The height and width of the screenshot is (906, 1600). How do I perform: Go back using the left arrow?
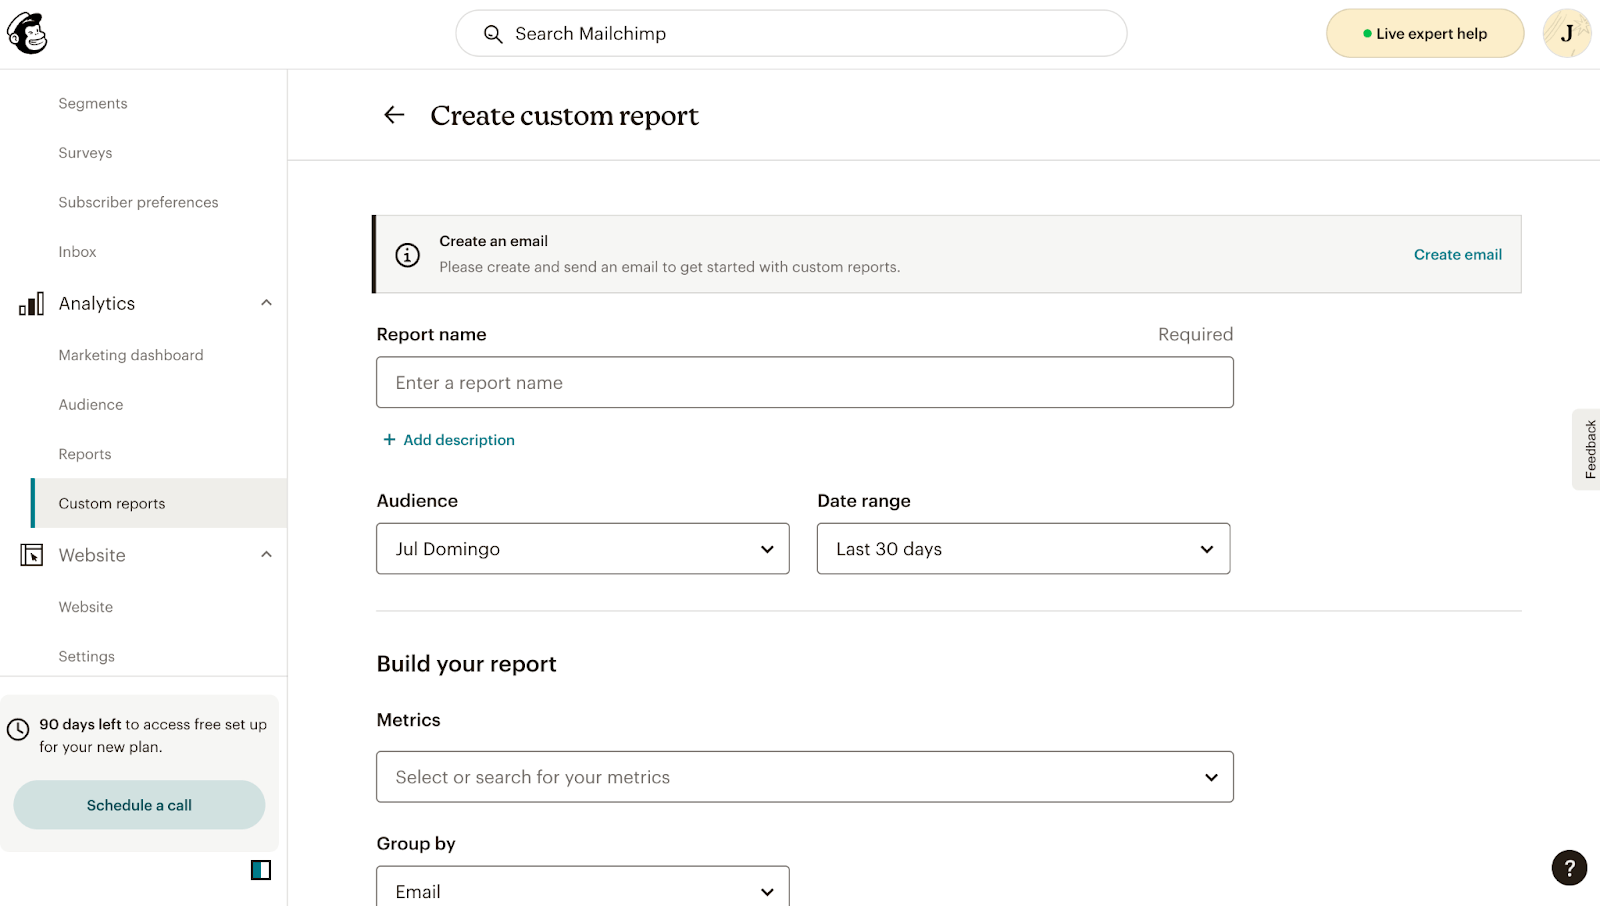394,115
